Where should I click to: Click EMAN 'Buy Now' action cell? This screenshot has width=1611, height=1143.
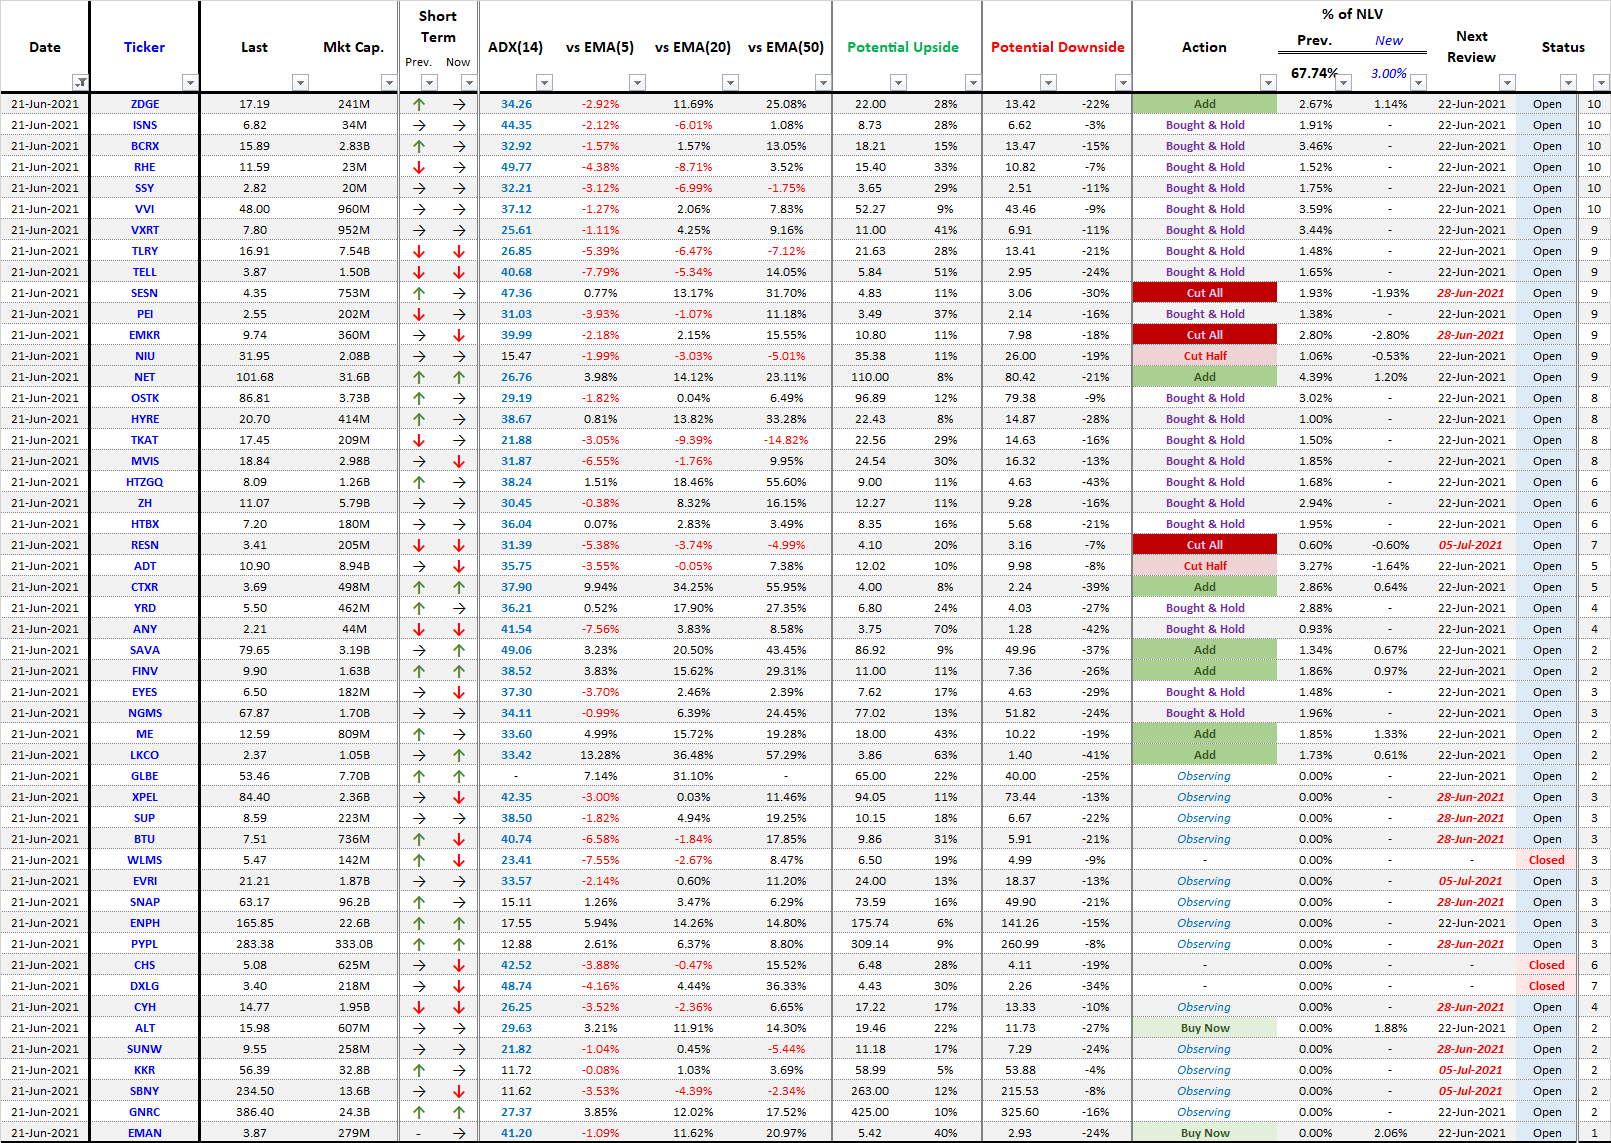pyautogui.click(x=1205, y=1133)
